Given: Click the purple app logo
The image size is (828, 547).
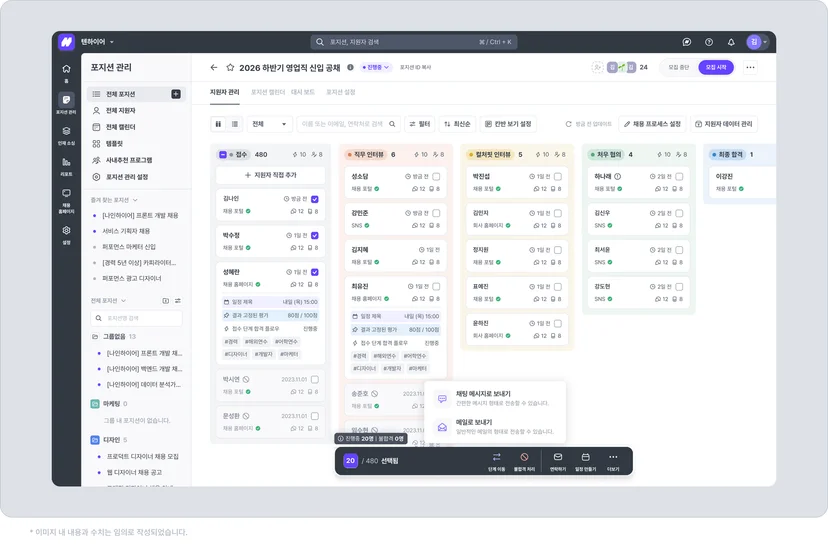Looking at the screenshot, I should 67,42.
